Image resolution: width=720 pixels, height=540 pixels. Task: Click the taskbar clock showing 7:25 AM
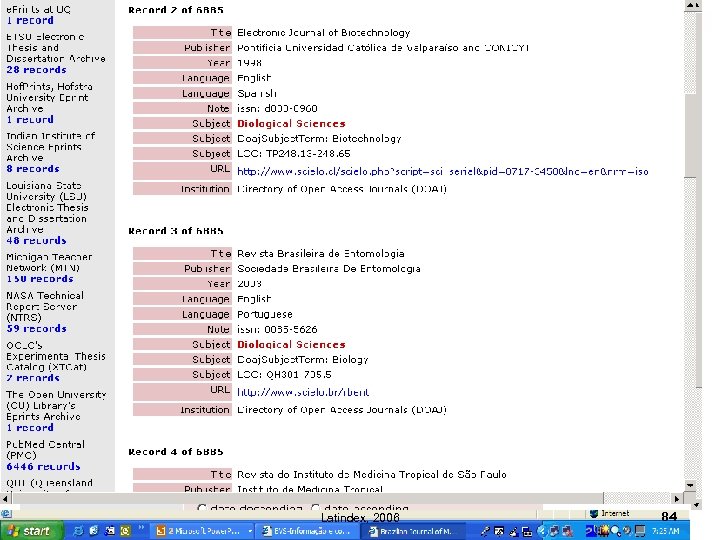[666, 531]
